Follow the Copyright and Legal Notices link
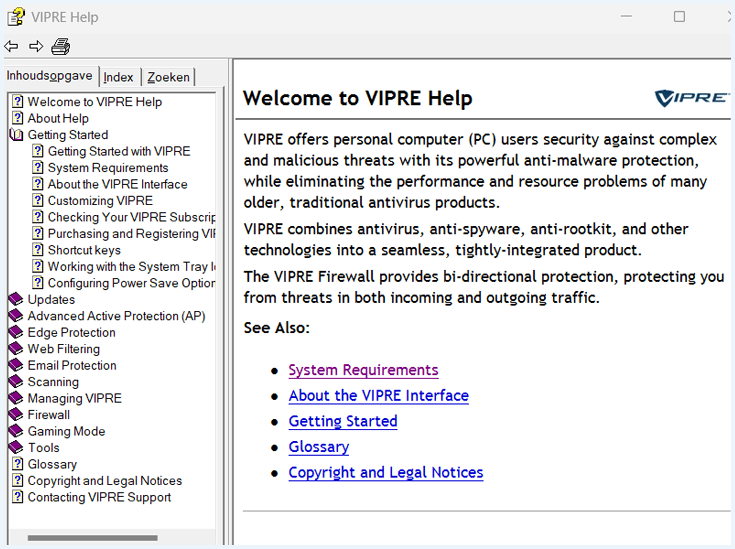 coord(386,473)
